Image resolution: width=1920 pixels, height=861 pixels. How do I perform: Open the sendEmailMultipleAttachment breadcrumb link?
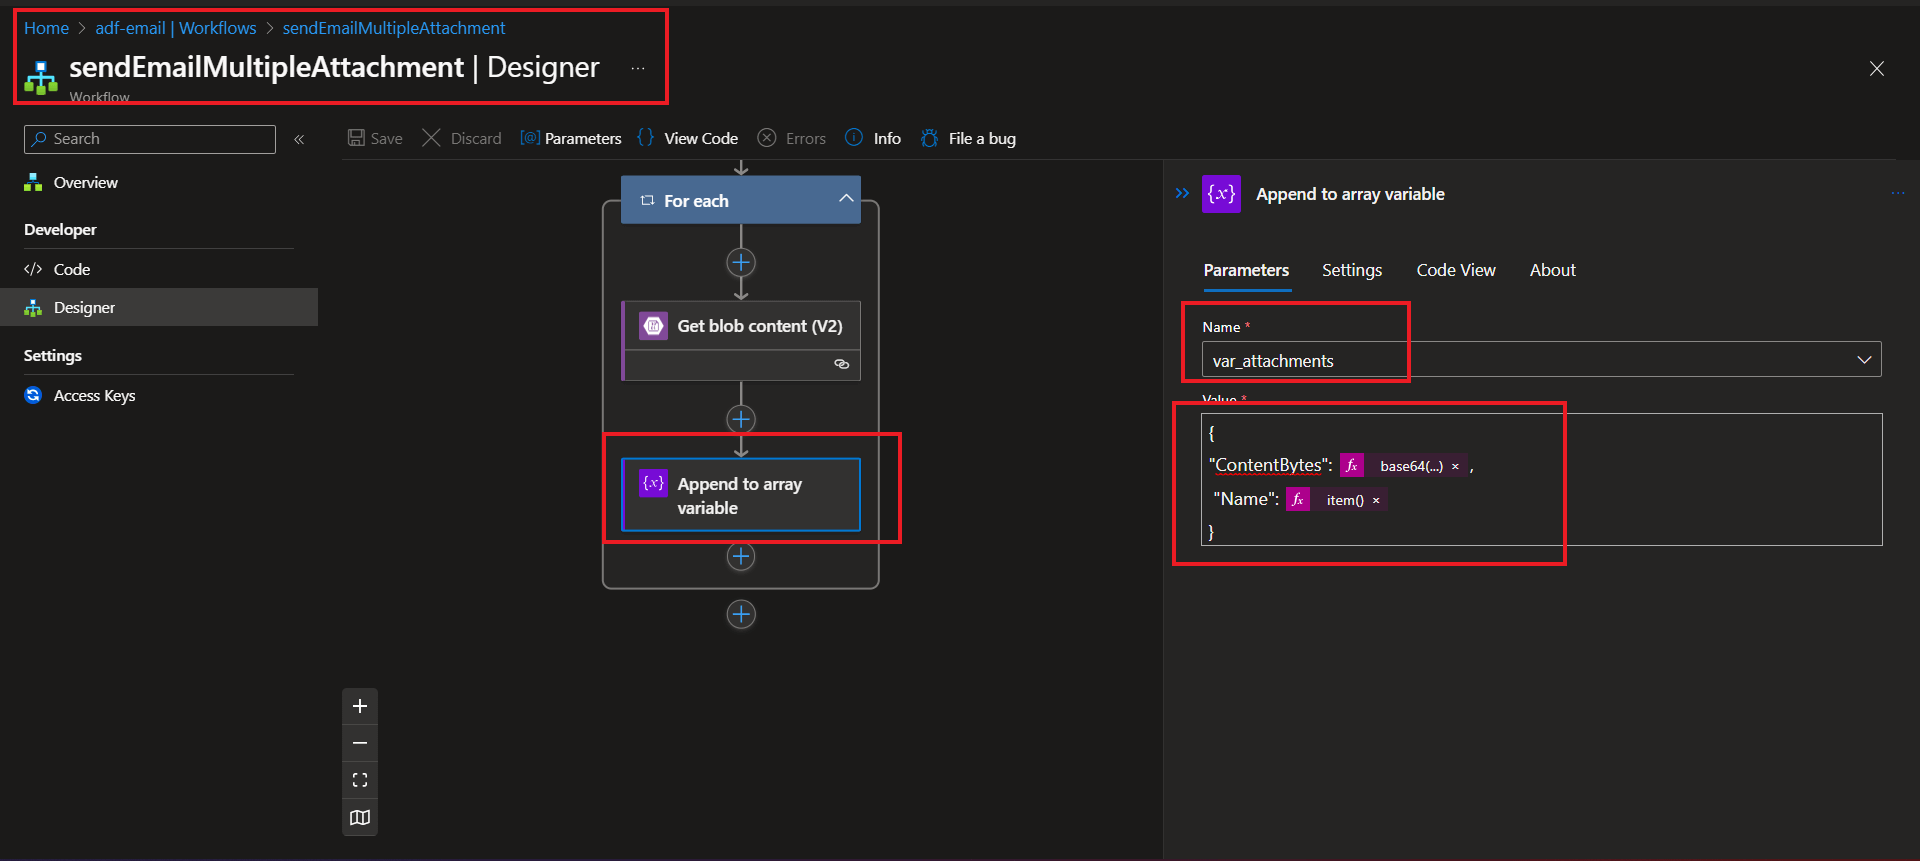(394, 28)
